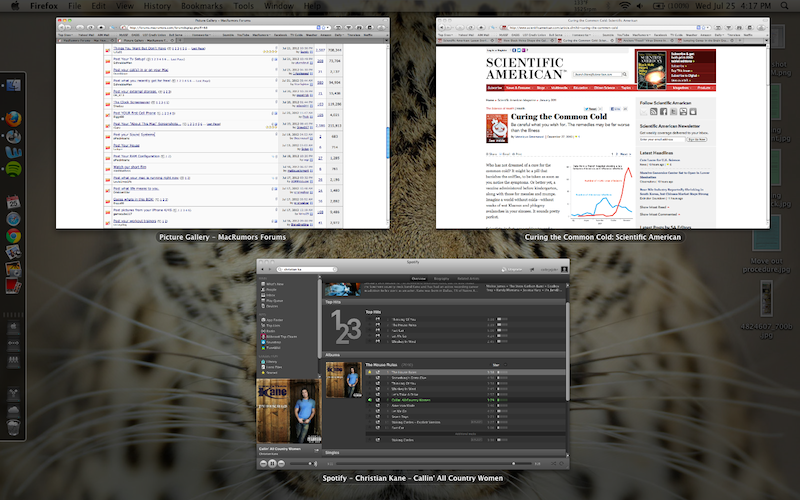Adjust the Spotify volume slider

coord(303,464)
